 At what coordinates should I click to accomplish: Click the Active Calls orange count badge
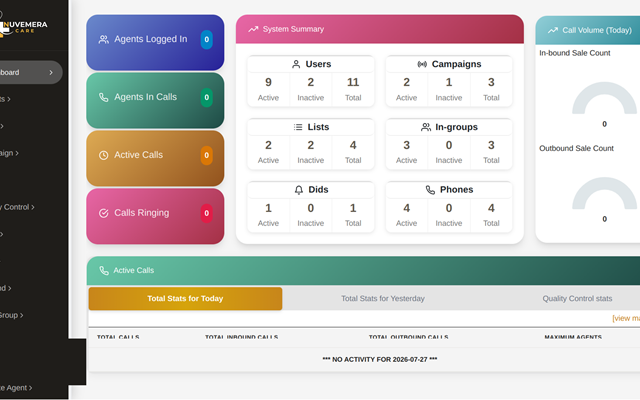pyautogui.click(x=207, y=156)
